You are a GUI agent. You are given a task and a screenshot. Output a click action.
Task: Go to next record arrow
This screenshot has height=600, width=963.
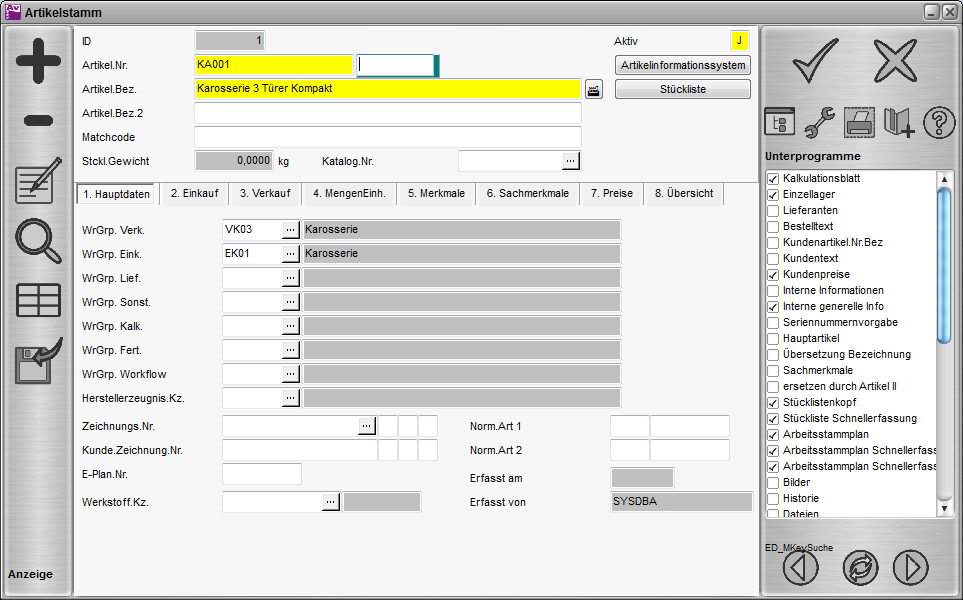click(911, 568)
